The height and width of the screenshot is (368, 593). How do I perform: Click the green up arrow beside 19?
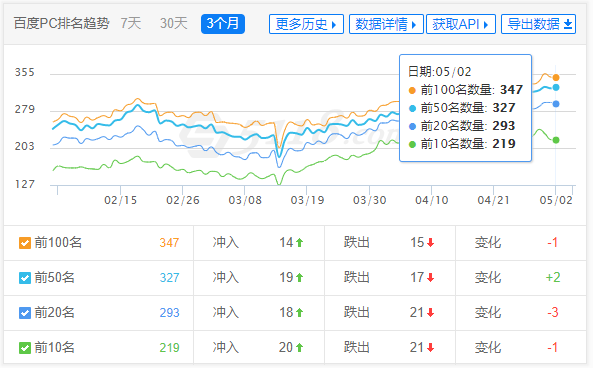pyautogui.click(x=300, y=278)
